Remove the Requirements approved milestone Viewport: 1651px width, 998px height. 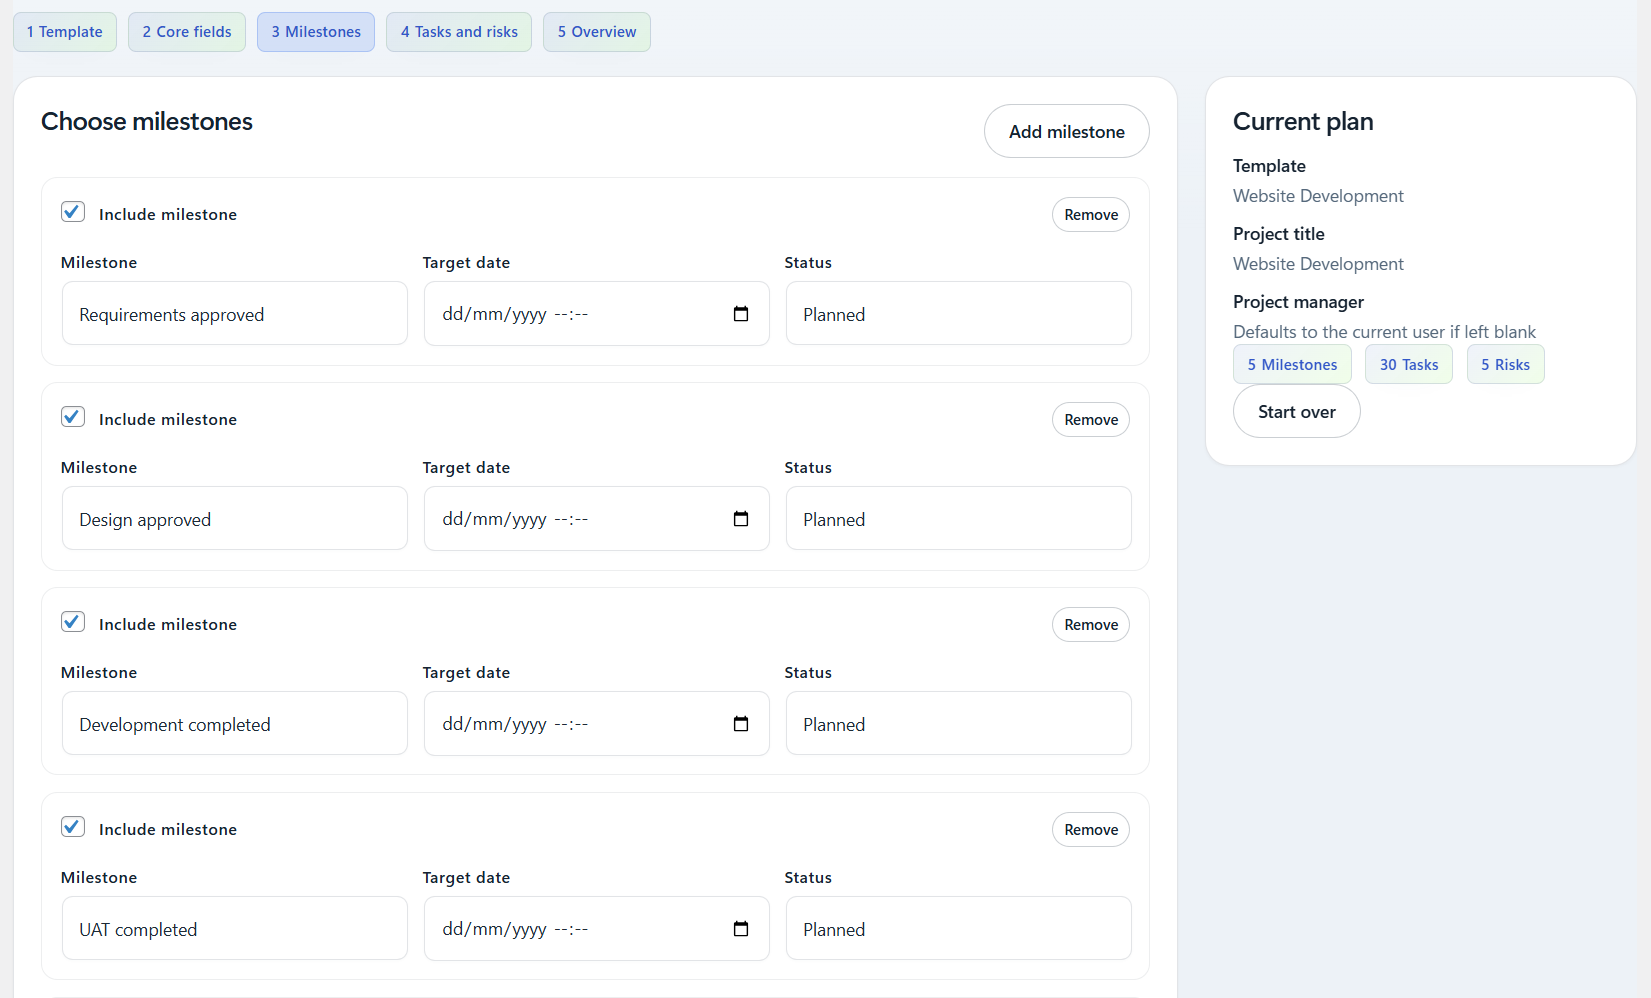(x=1091, y=215)
